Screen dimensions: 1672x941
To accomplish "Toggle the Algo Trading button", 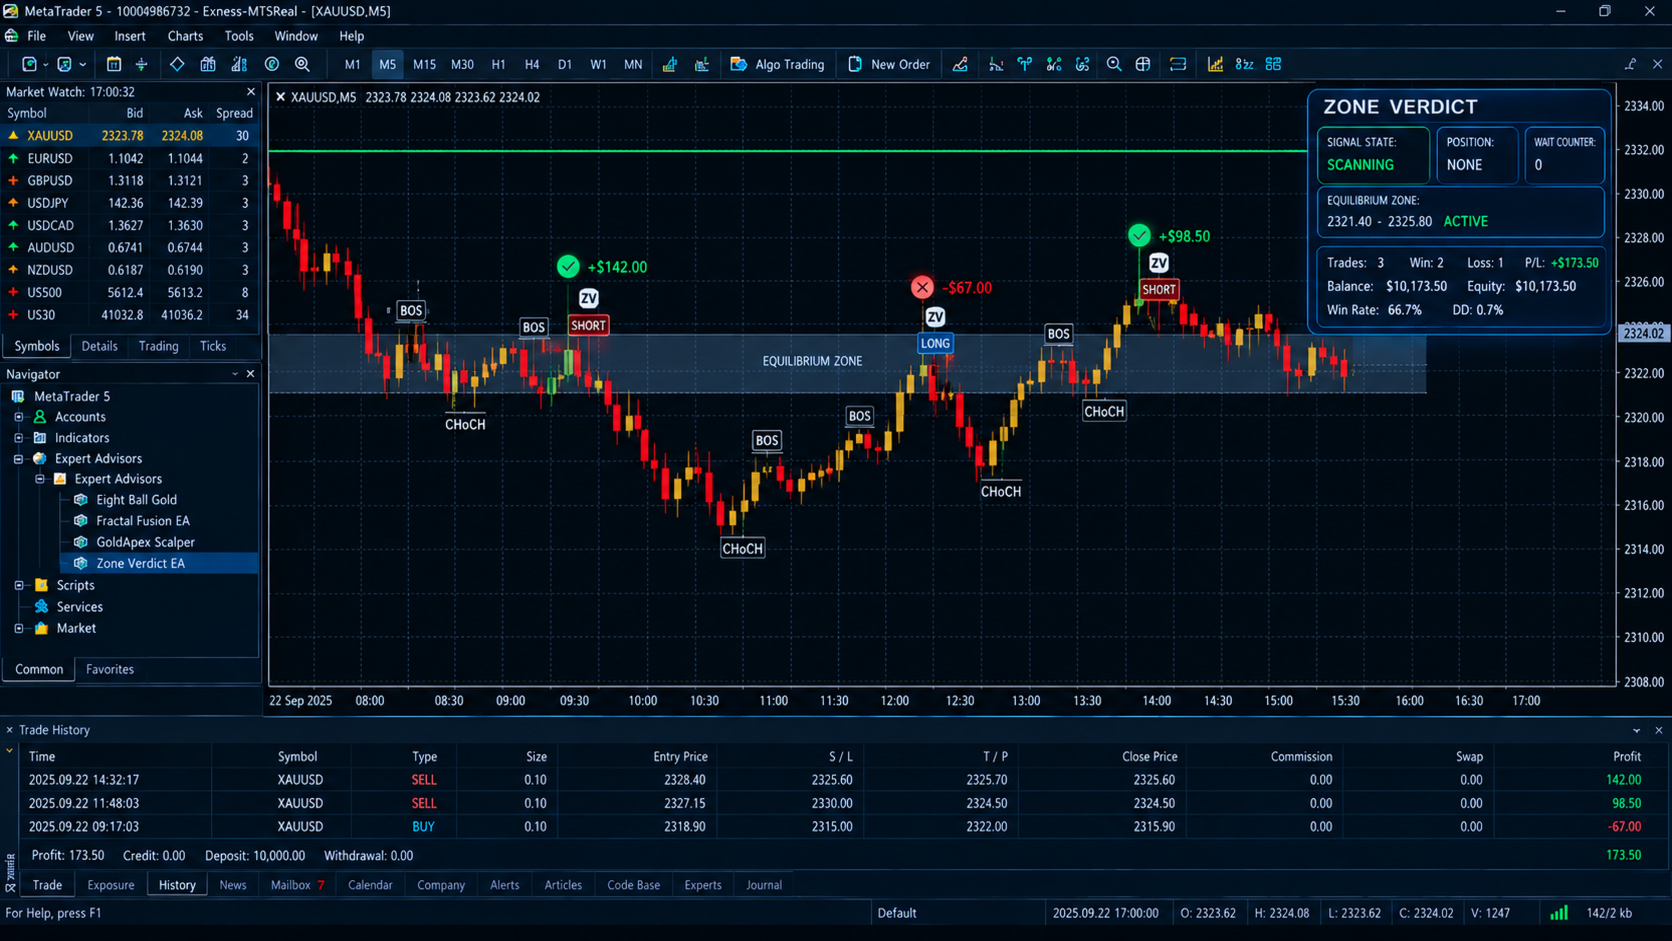I will (778, 64).
